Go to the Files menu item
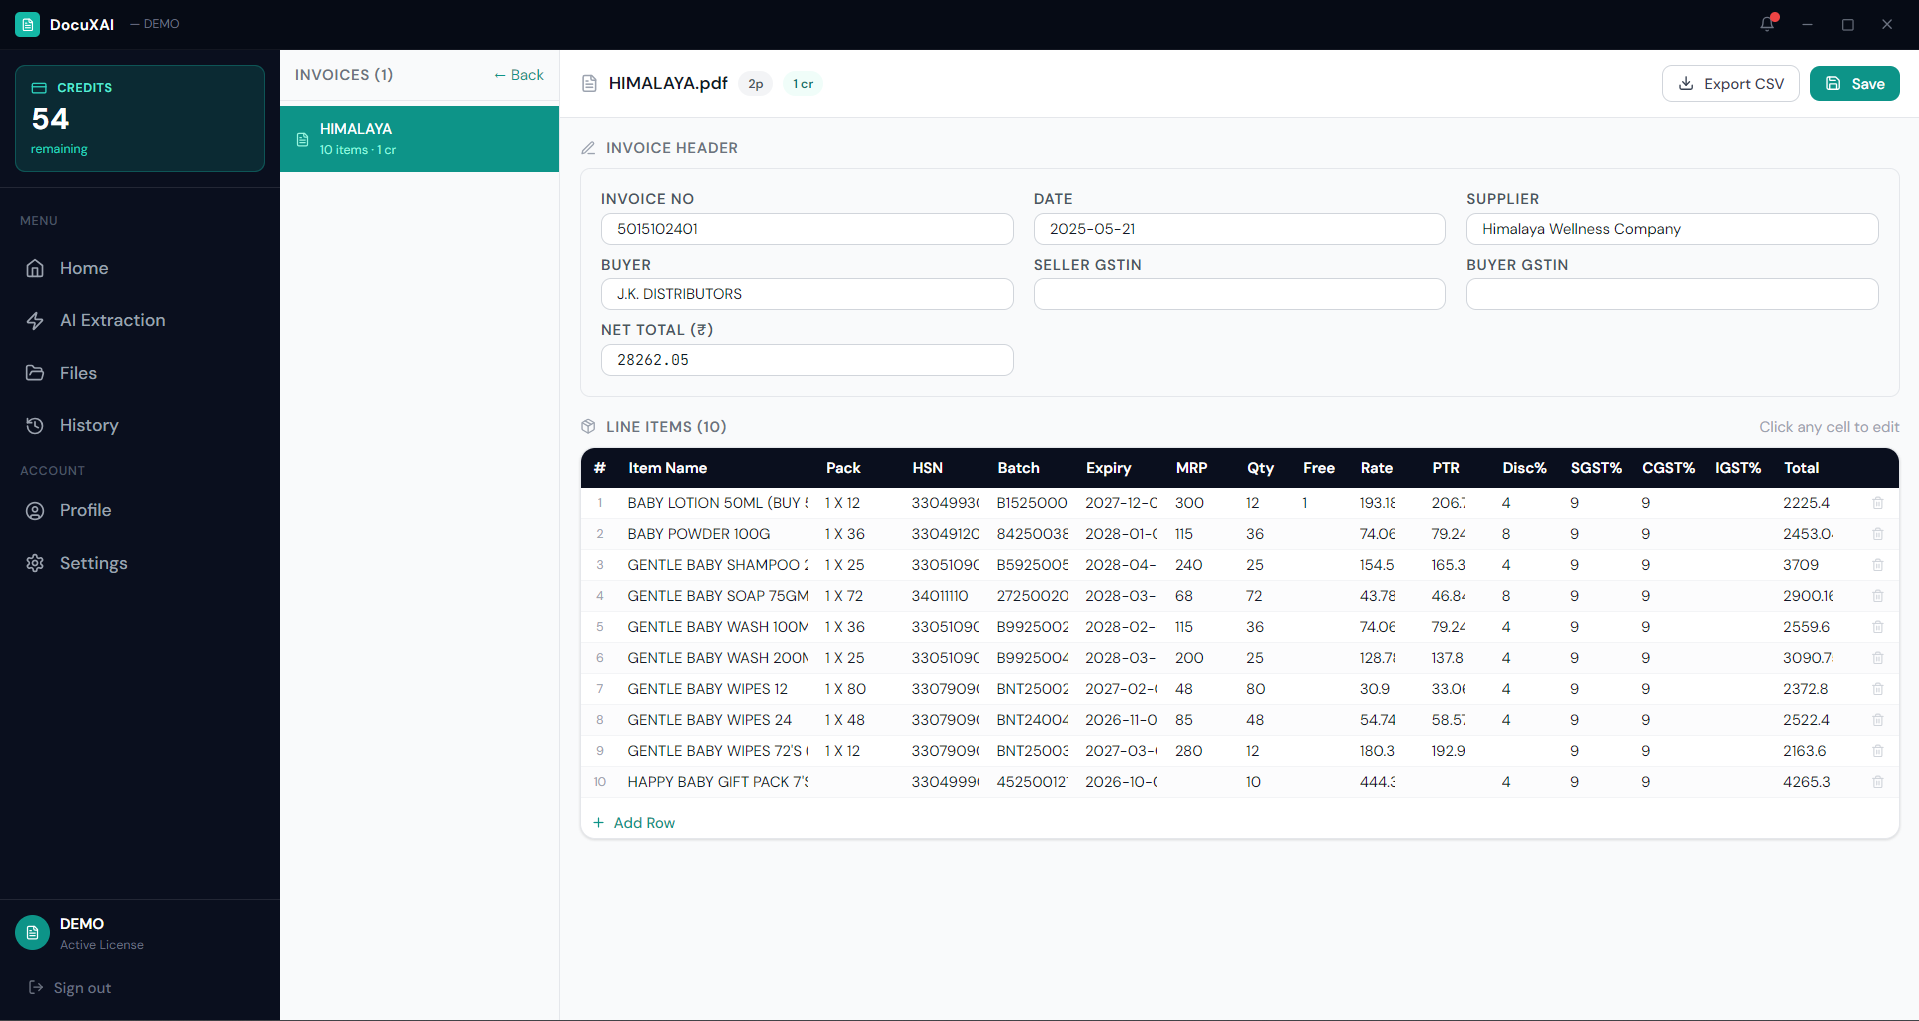 [140, 373]
